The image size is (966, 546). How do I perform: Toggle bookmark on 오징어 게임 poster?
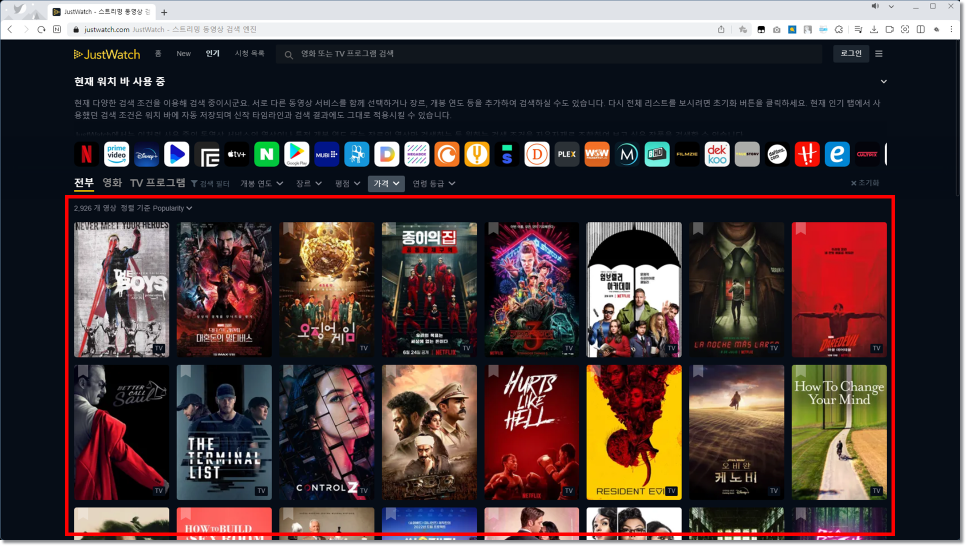(288, 229)
